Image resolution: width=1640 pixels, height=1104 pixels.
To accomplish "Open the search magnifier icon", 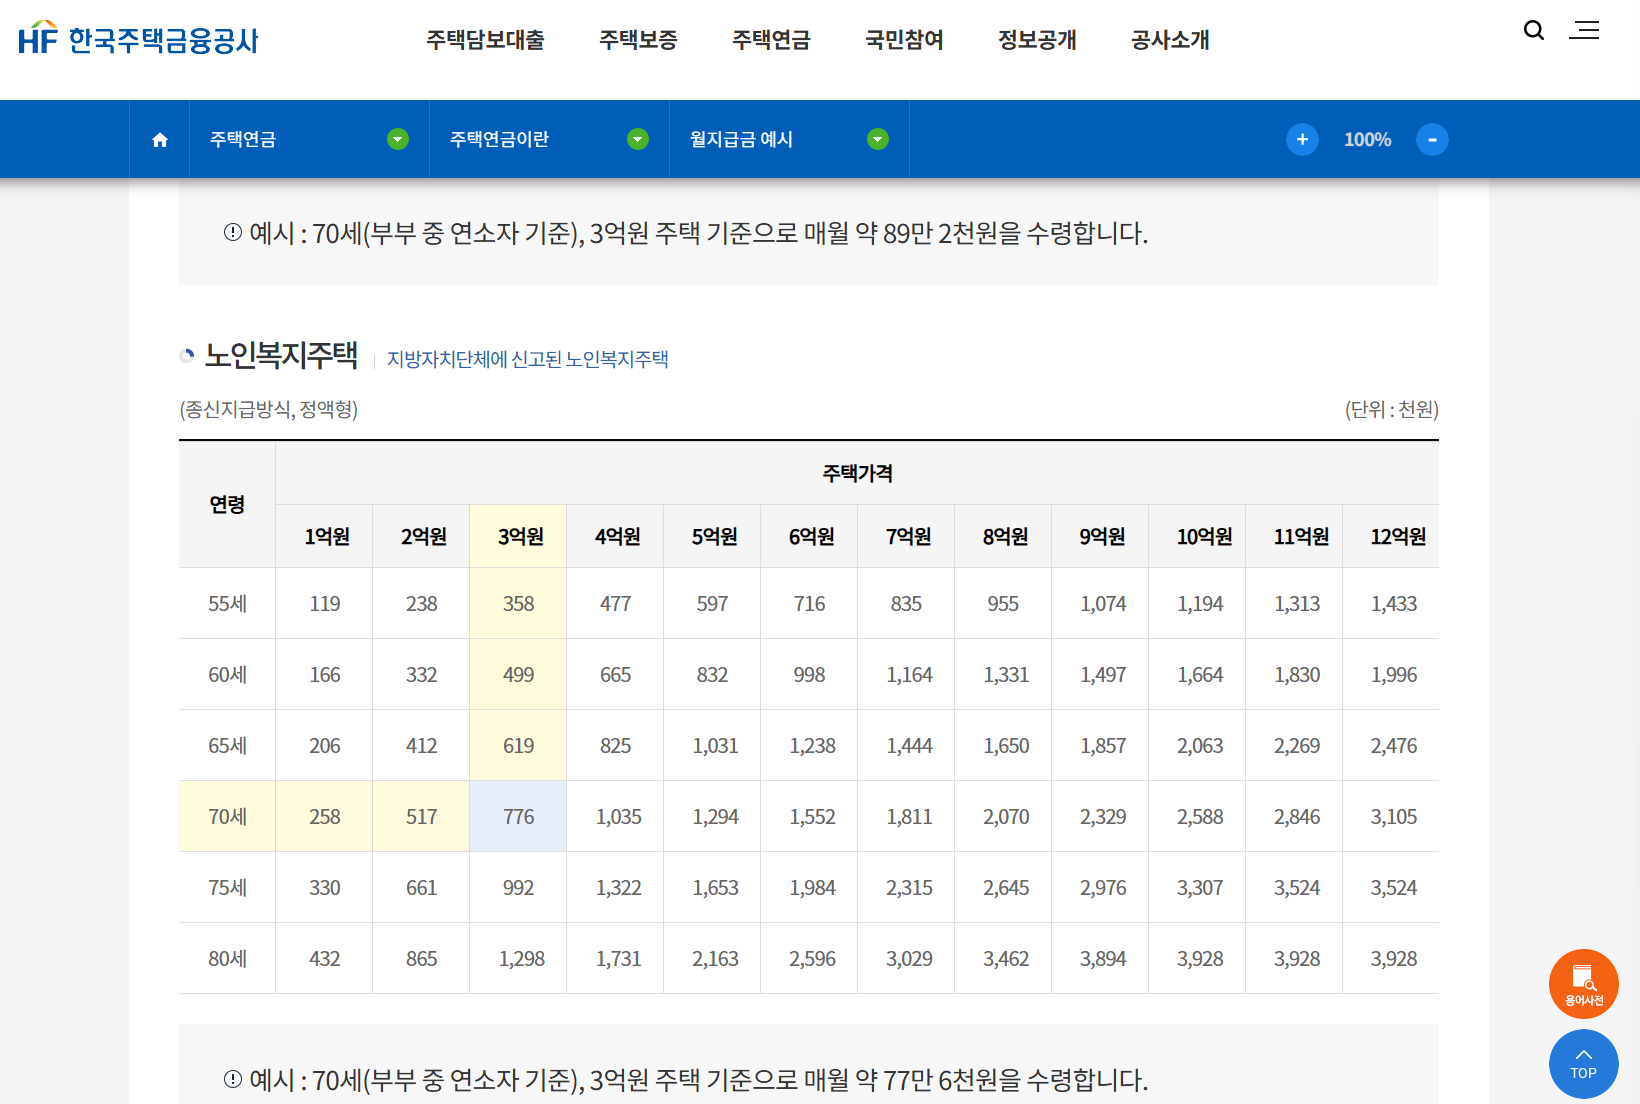I will (1534, 30).
